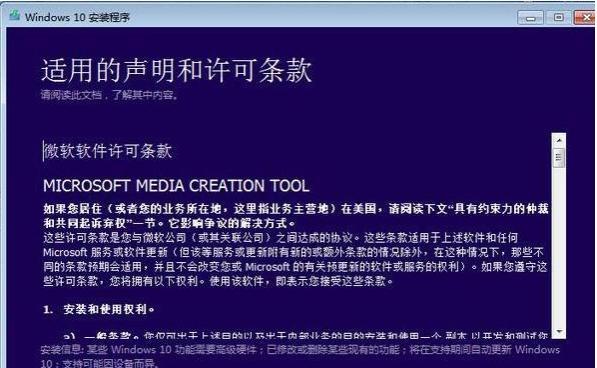Image resolution: width=597 pixels, height=368 pixels.
Task: Minimize the Windows 10 安装程序 window
Action: tap(530, 18)
